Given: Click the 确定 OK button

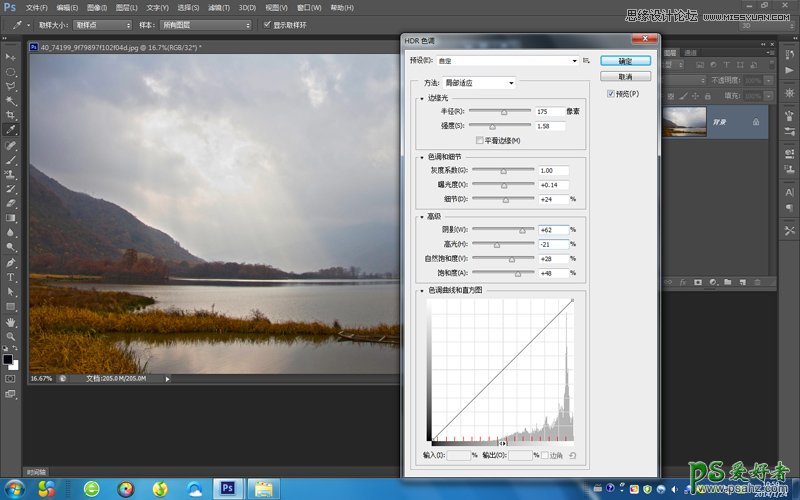Looking at the screenshot, I should point(626,61).
